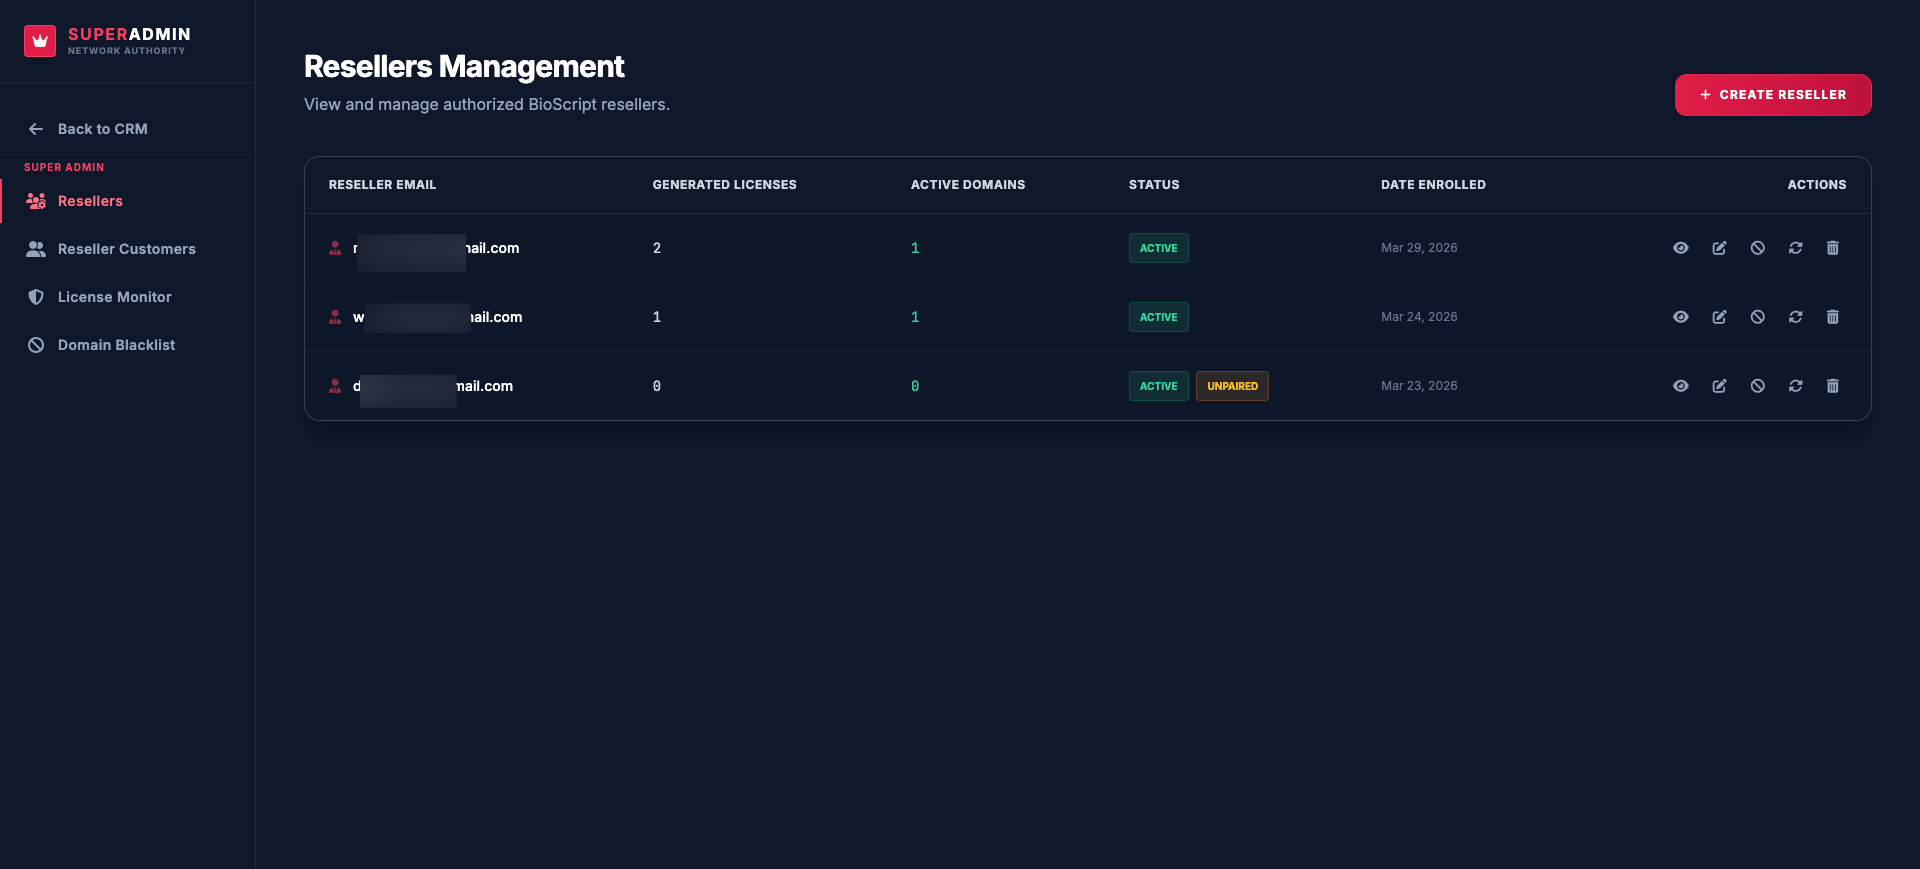Delete the reseller enrolled Mar 23, 2026
The width and height of the screenshot is (1920, 869).
click(1833, 386)
